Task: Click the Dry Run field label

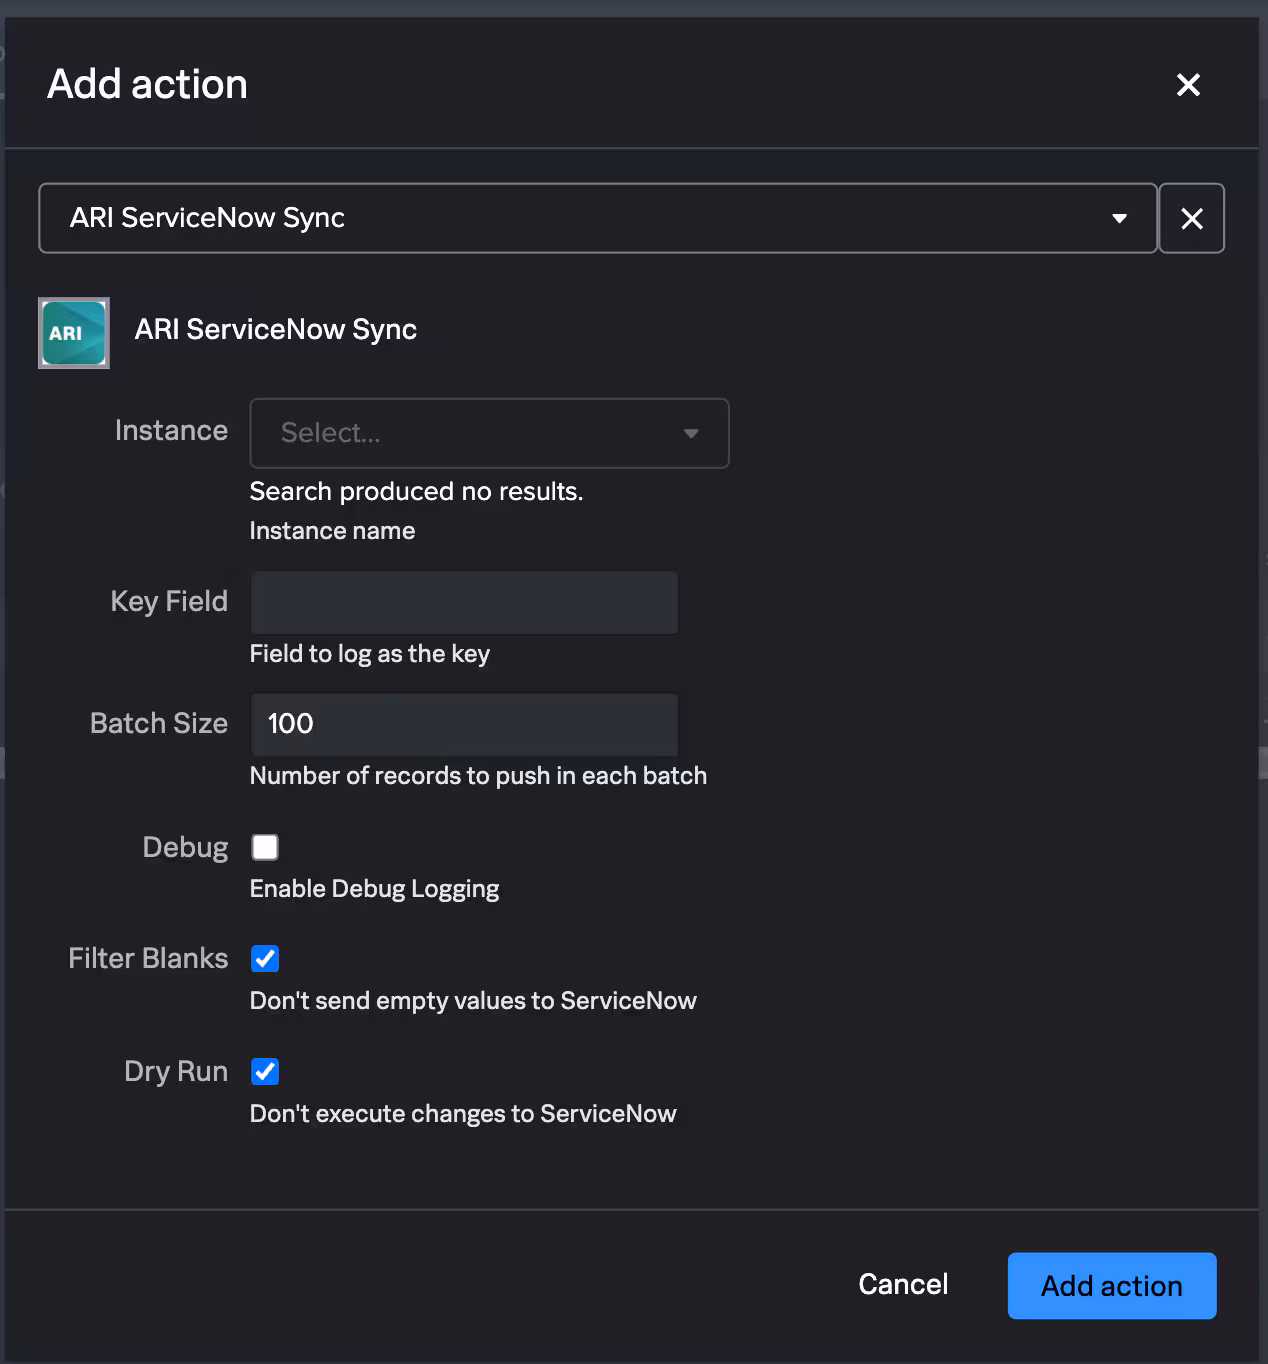Action: [176, 1071]
